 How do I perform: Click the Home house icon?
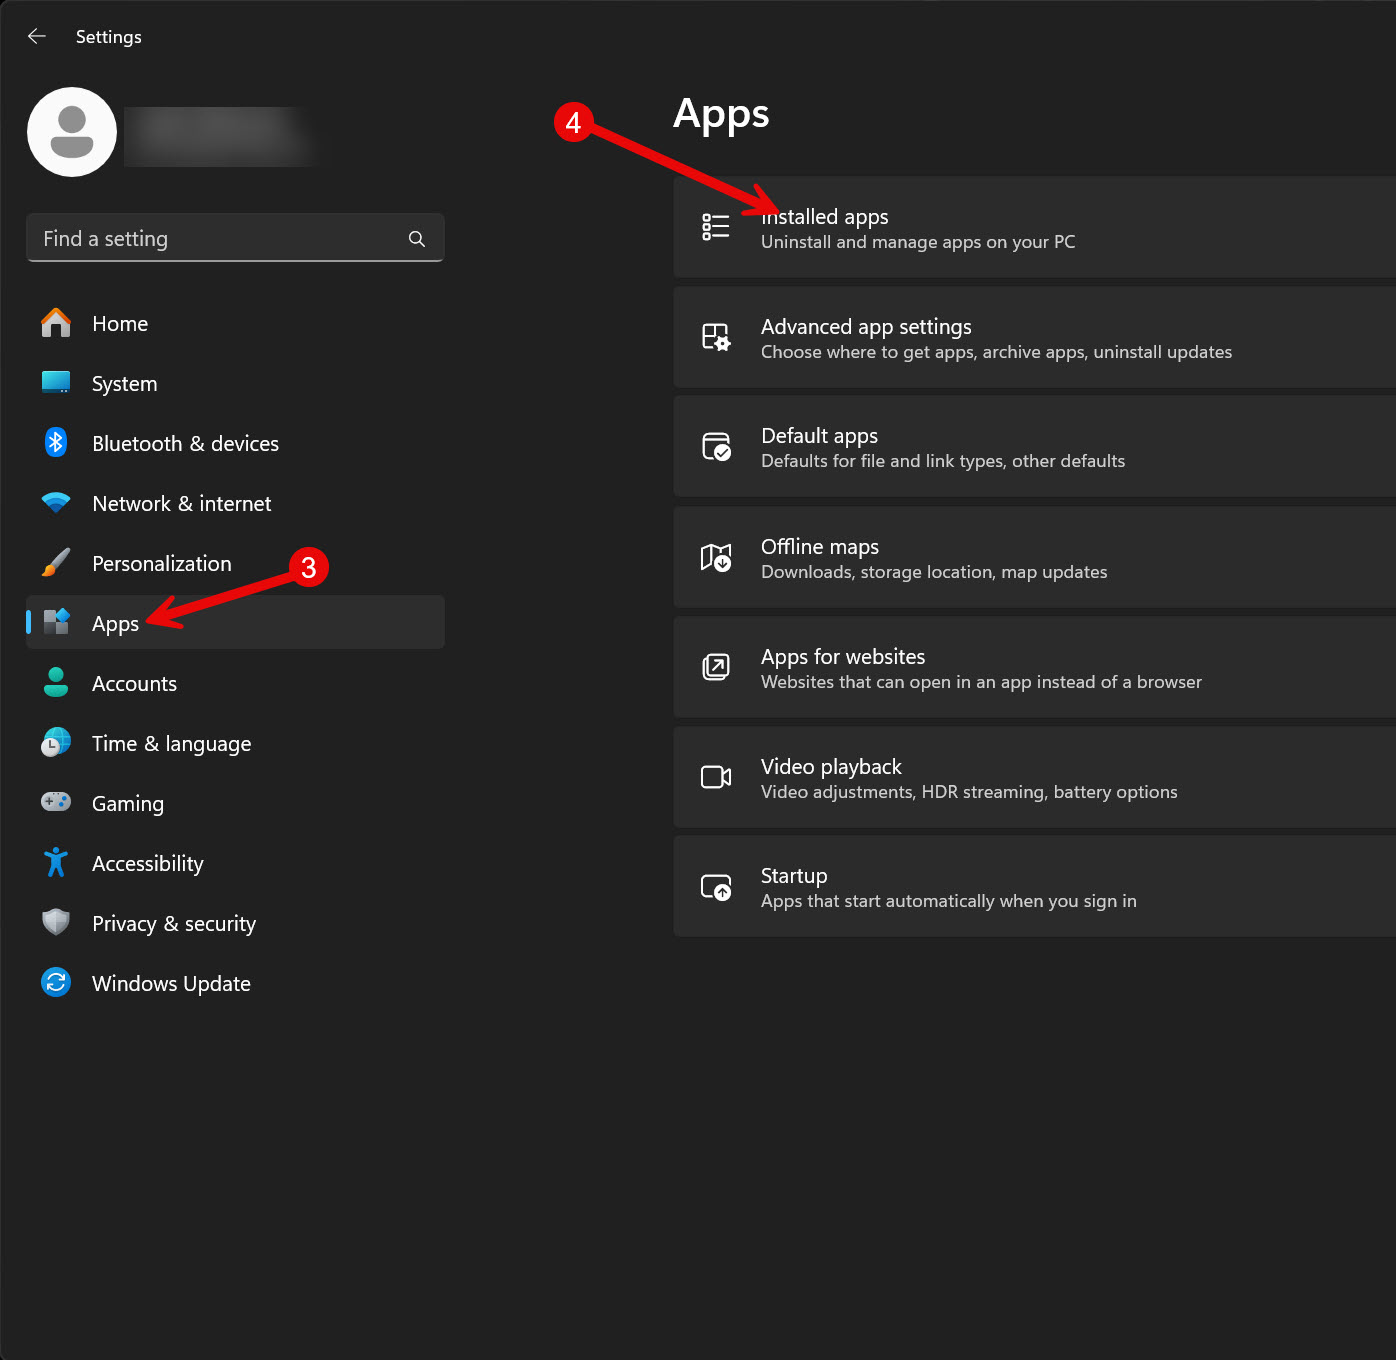coord(56,323)
